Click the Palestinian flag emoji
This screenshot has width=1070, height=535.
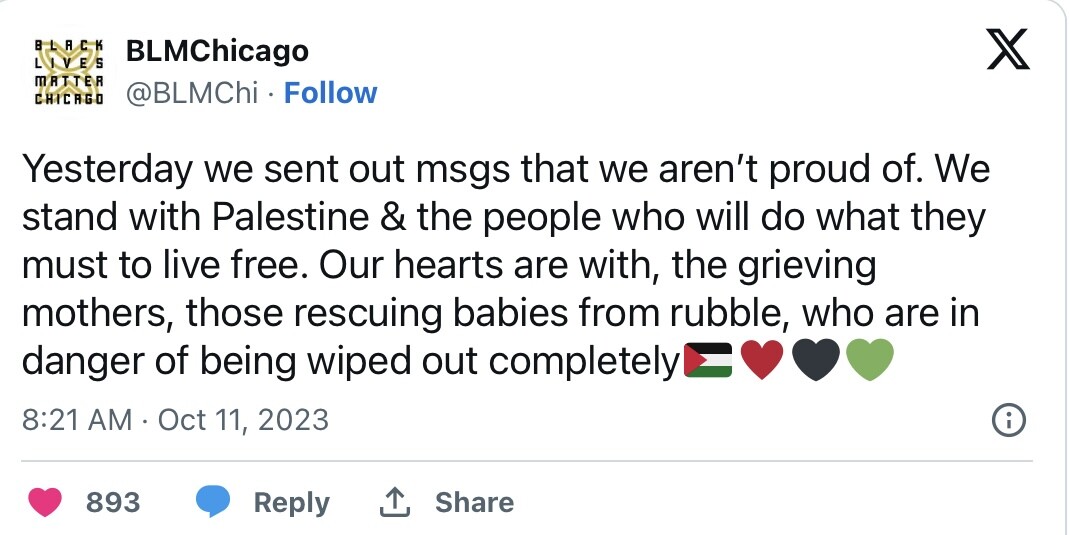708,361
